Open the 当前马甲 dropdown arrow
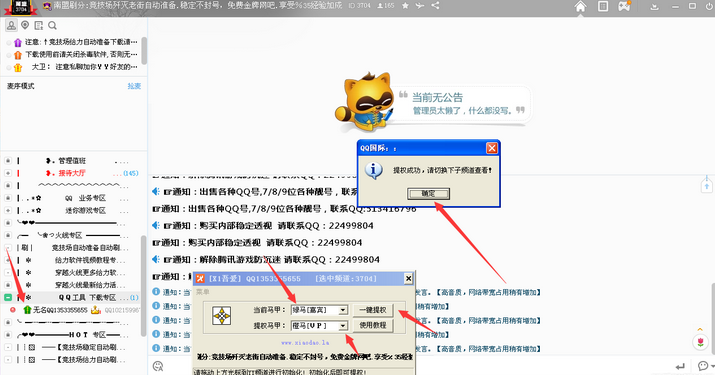715x375 pixels. (x=343, y=310)
